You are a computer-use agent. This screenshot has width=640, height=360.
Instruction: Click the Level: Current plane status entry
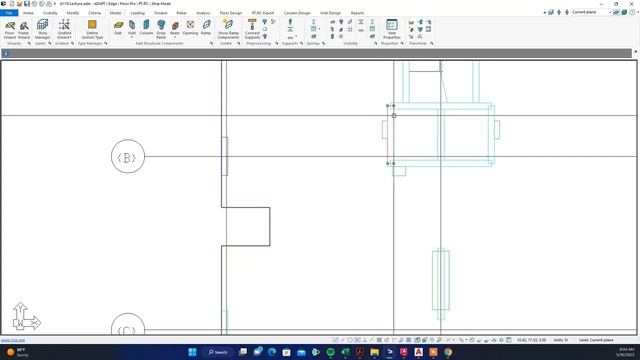(596, 340)
